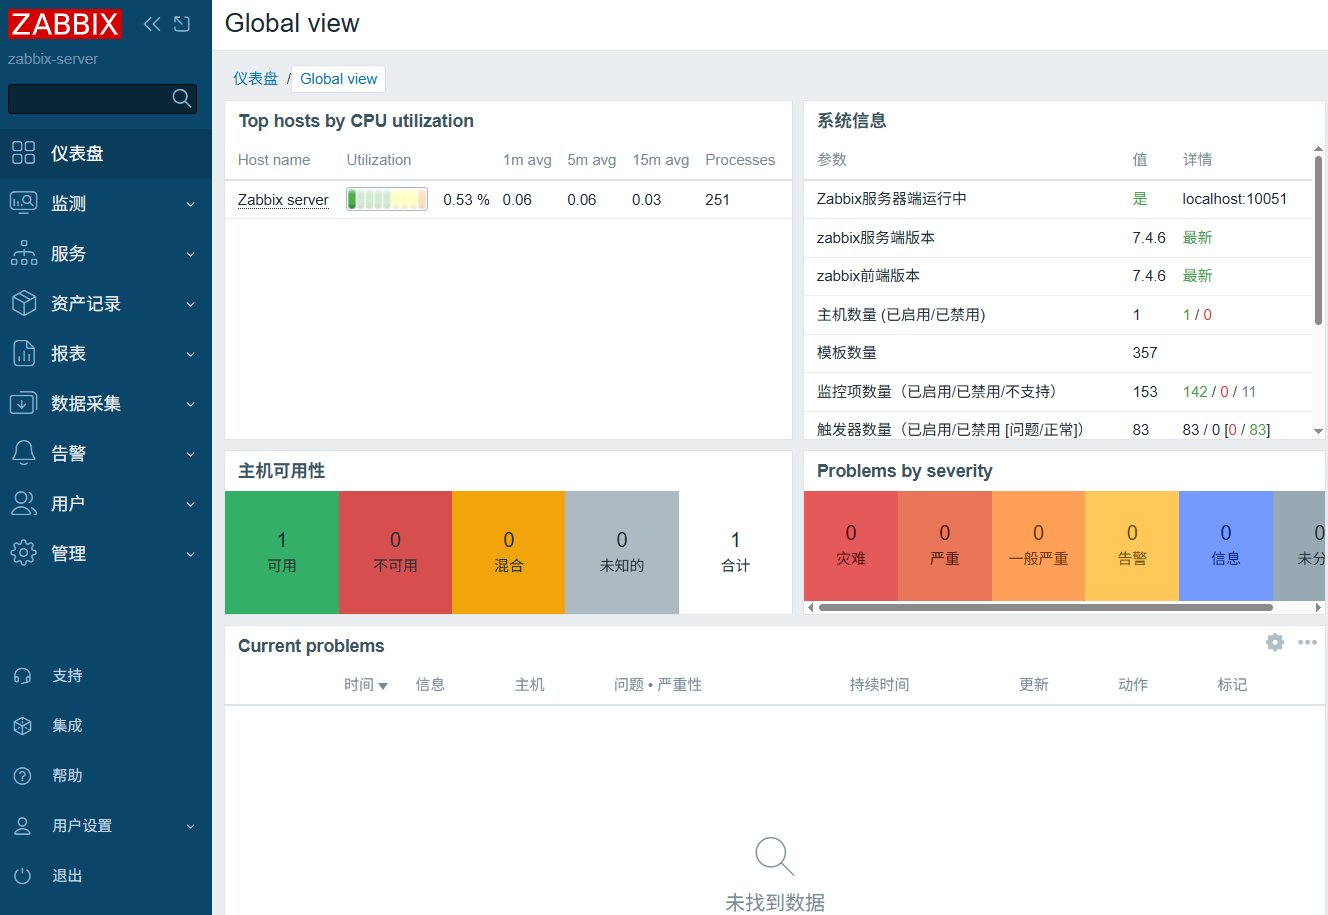Click the 监测 monitoring icon
Screen dimensions: 1328x915
point(23,203)
